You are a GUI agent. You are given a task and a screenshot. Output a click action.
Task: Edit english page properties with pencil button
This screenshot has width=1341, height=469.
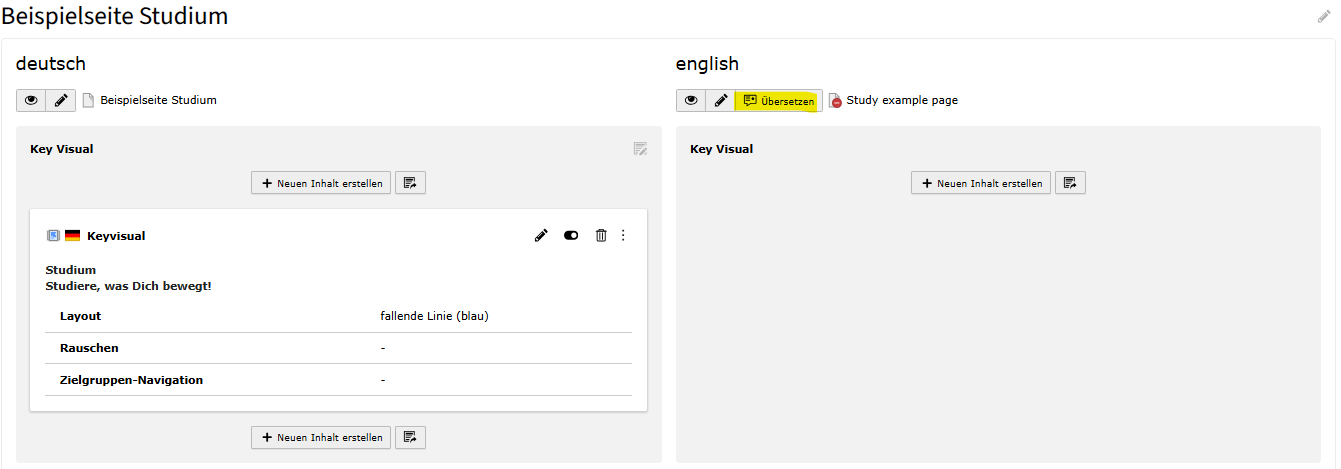[x=720, y=100]
